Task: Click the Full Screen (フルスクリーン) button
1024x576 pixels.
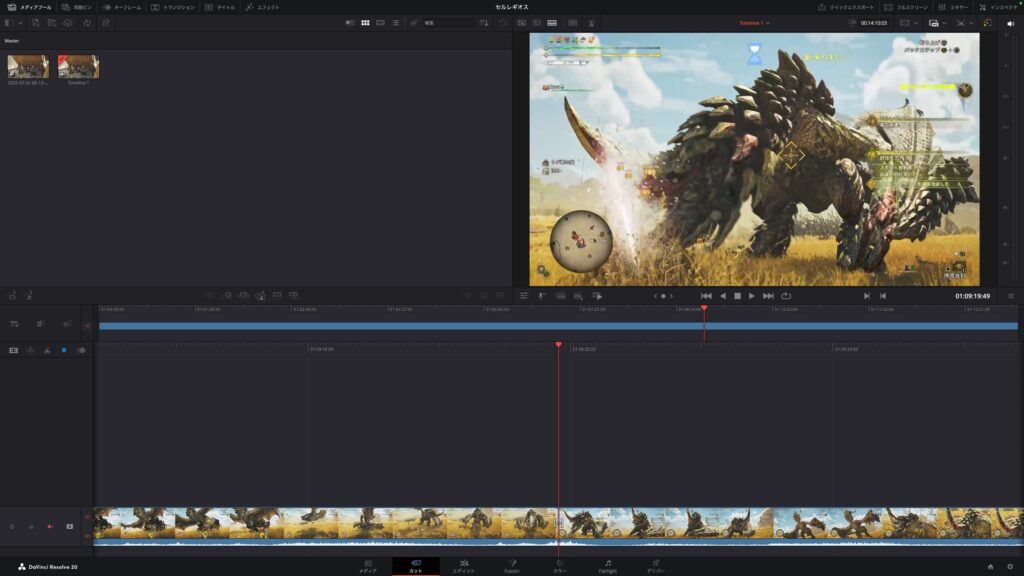Action: pyautogui.click(x=906, y=7)
